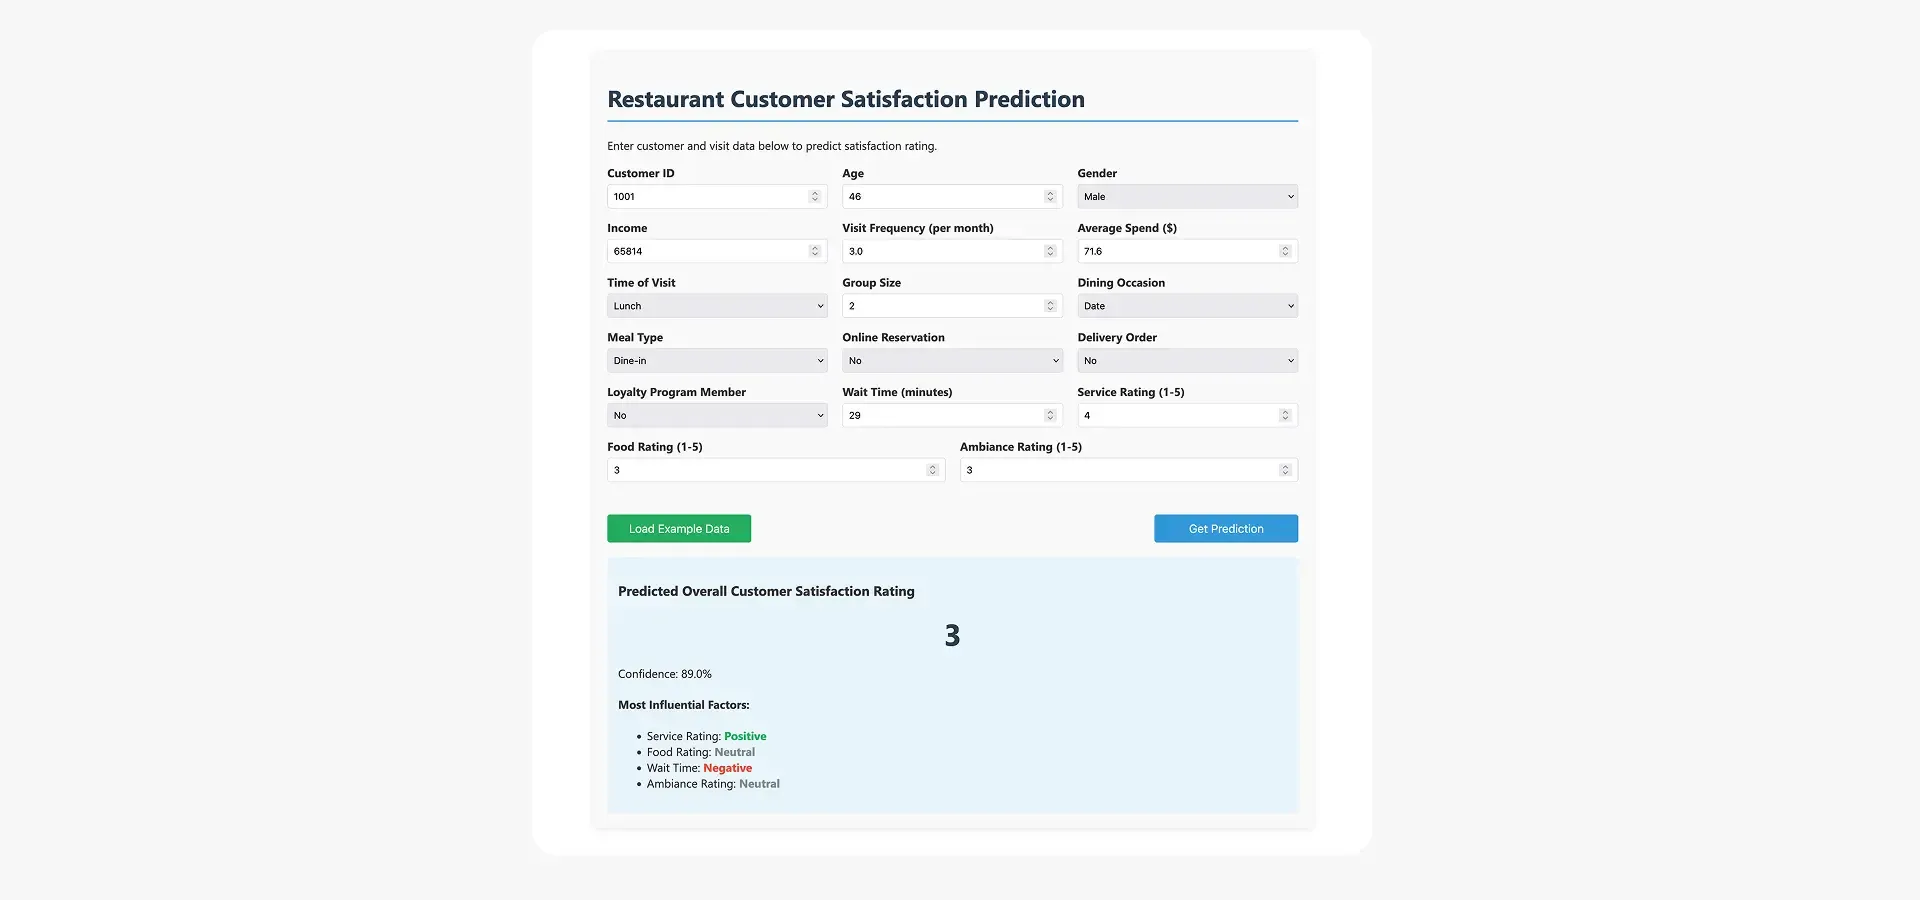The height and width of the screenshot is (900, 1920).
Task: Focus the Average Spend input field
Action: (1175, 251)
